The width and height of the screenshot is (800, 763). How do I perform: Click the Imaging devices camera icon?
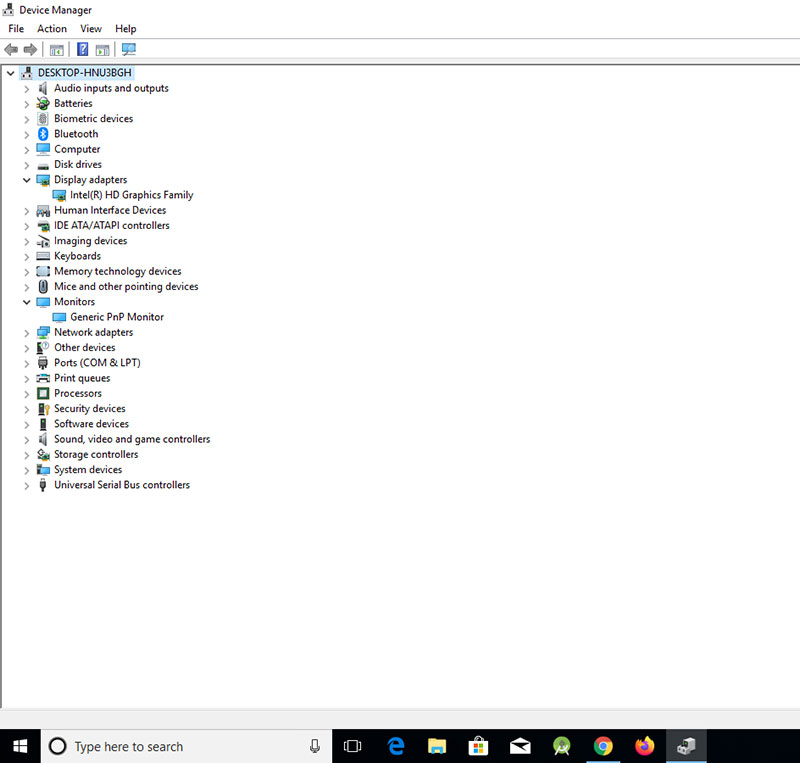click(x=43, y=241)
